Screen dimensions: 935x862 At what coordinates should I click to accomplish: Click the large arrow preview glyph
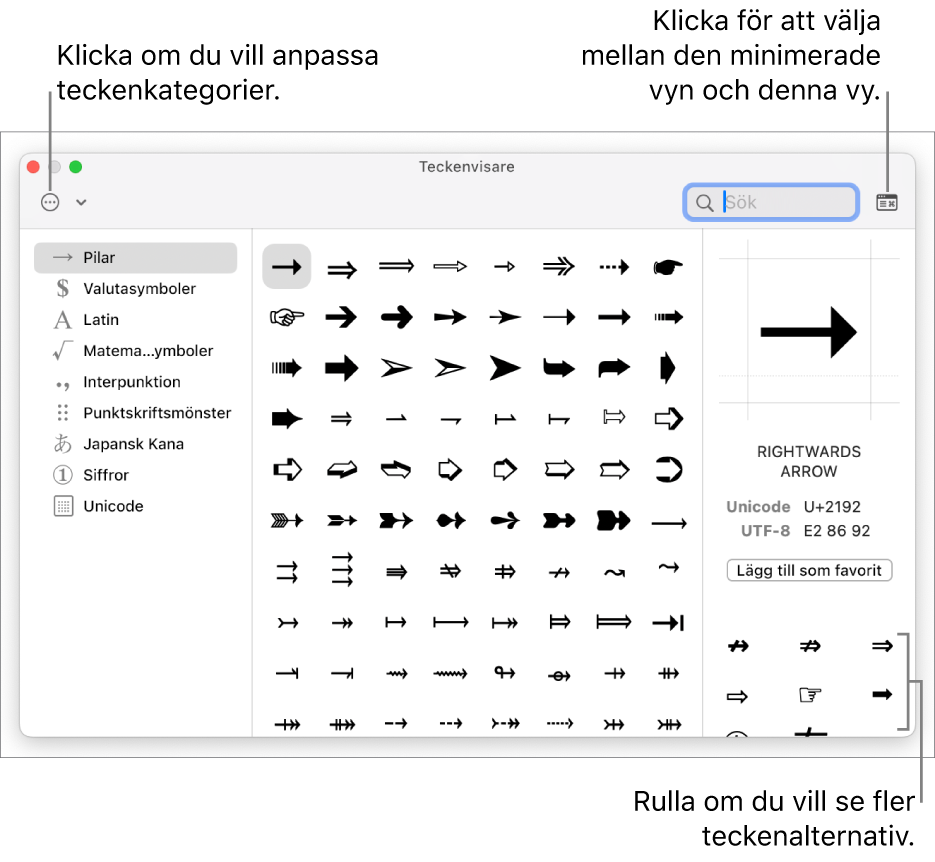coord(809,332)
